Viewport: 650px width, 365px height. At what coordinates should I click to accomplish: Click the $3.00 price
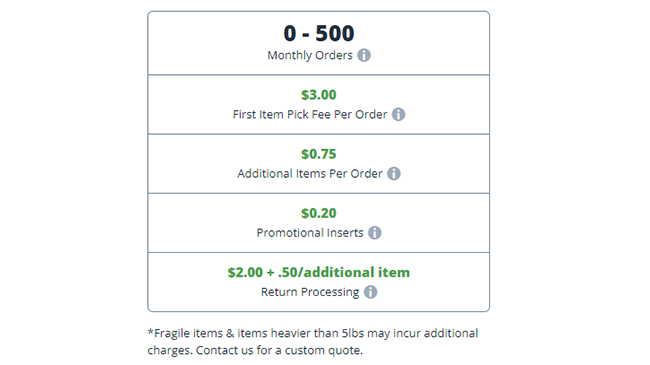319,95
